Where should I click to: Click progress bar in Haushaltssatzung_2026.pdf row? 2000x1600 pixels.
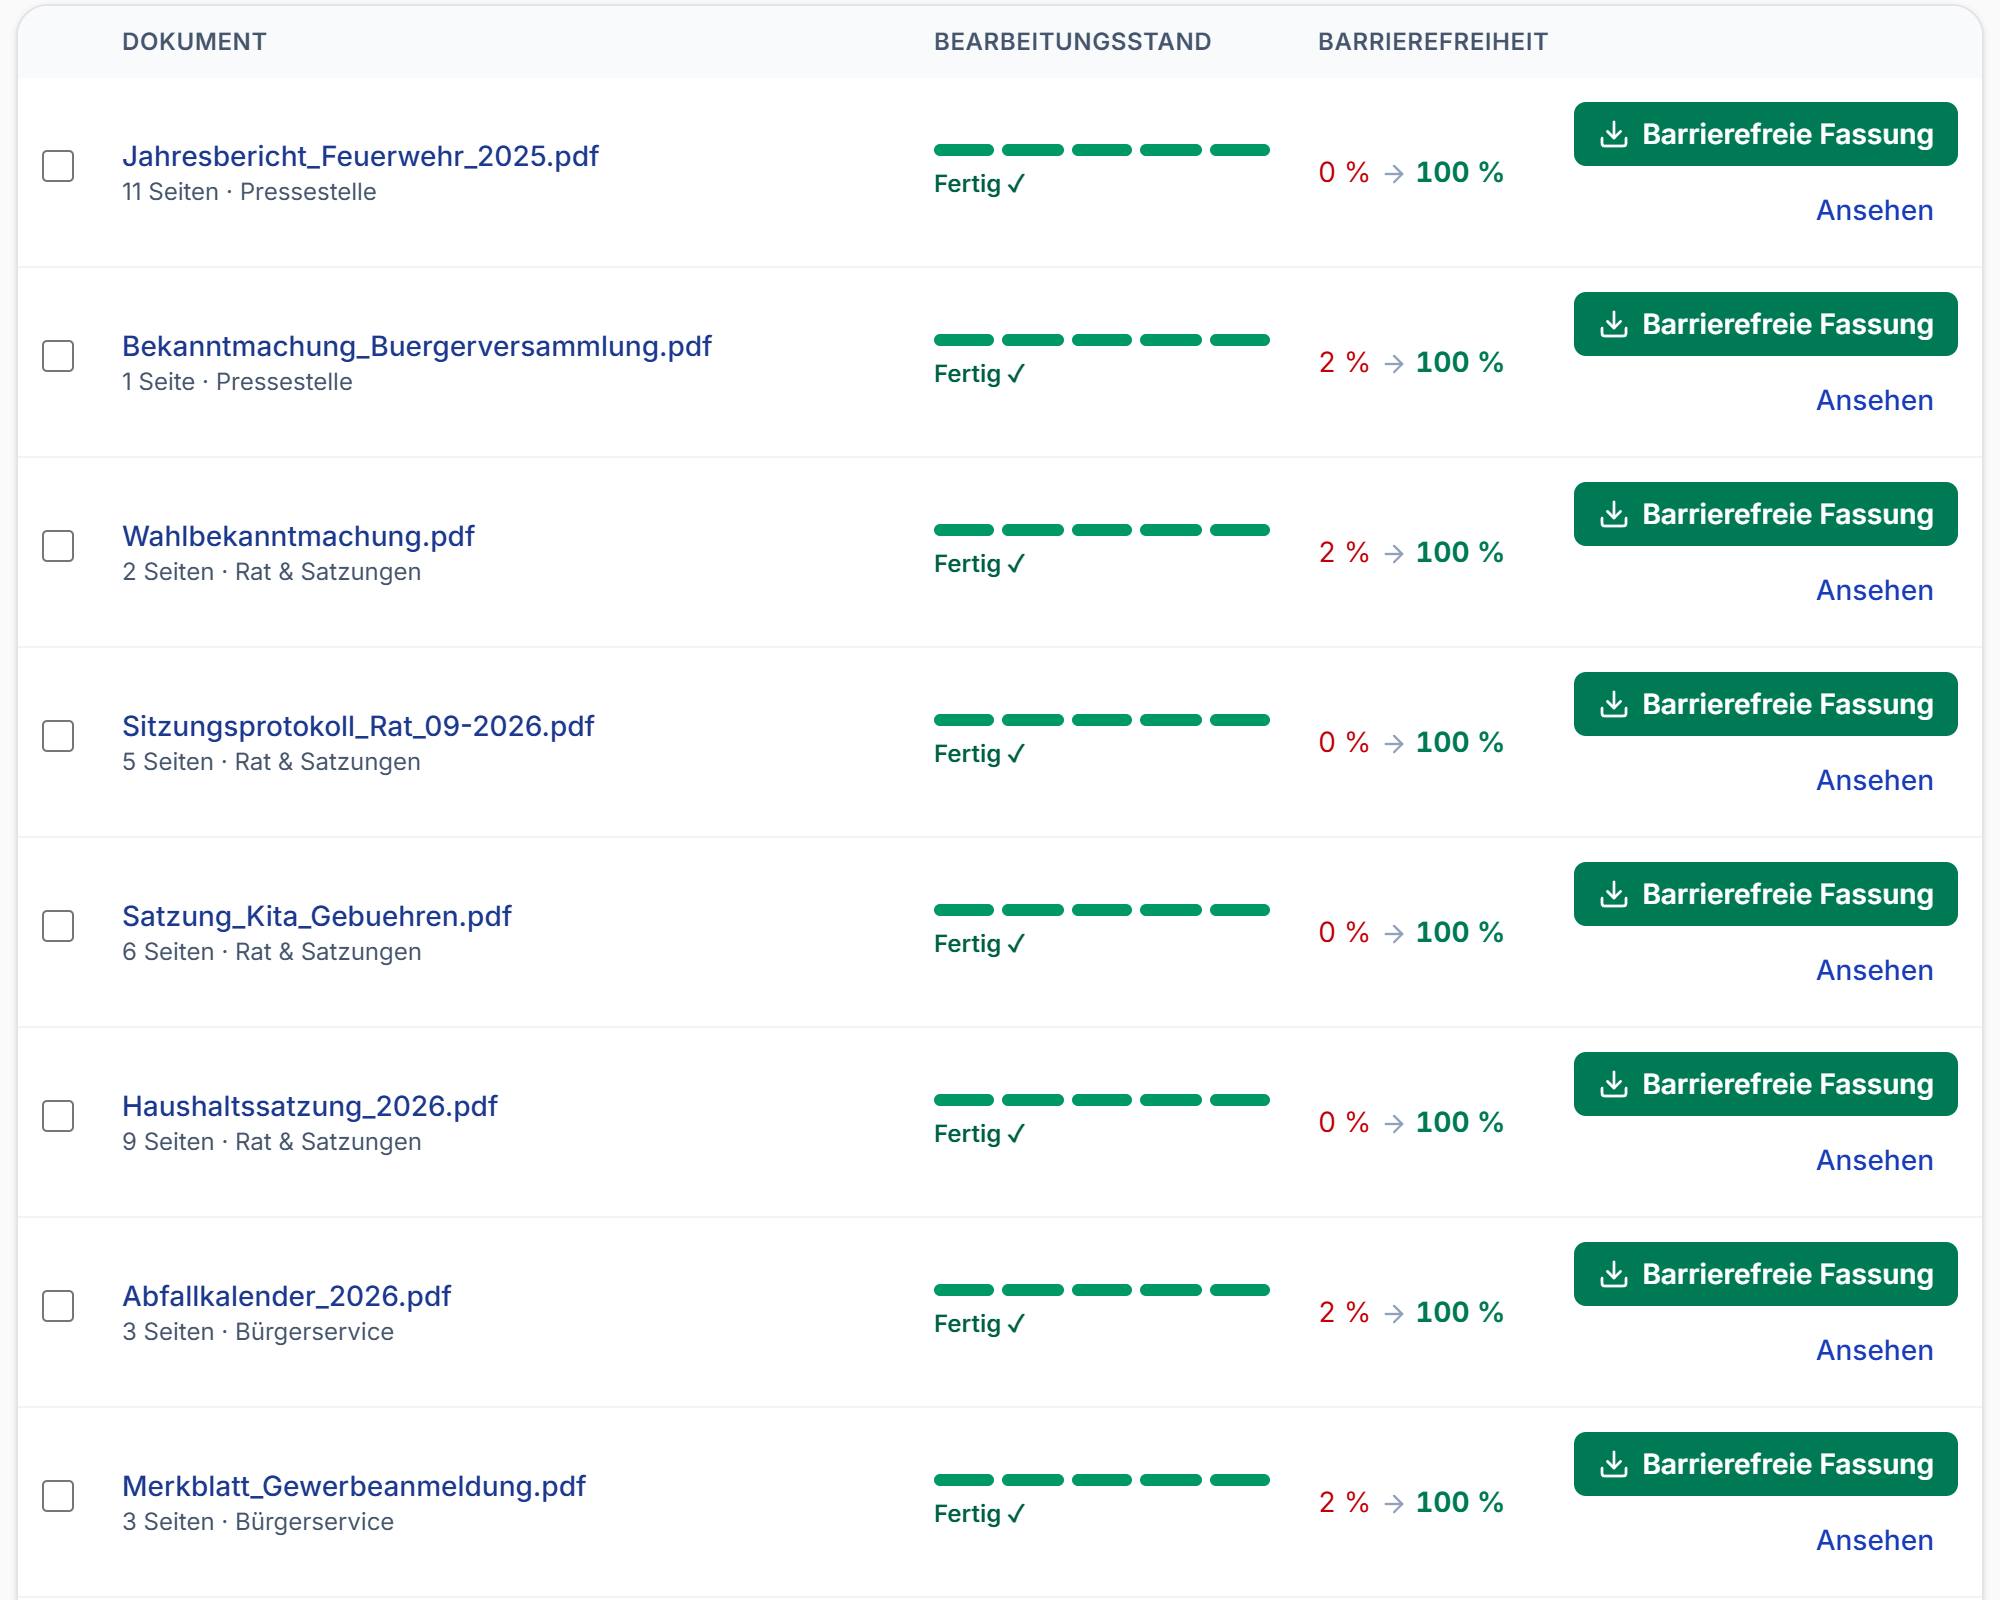tap(1102, 1100)
